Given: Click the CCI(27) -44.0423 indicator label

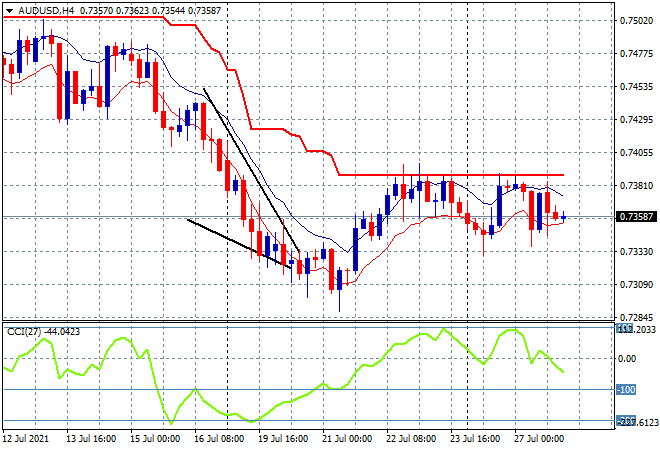Looking at the screenshot, I should (43, 332).
